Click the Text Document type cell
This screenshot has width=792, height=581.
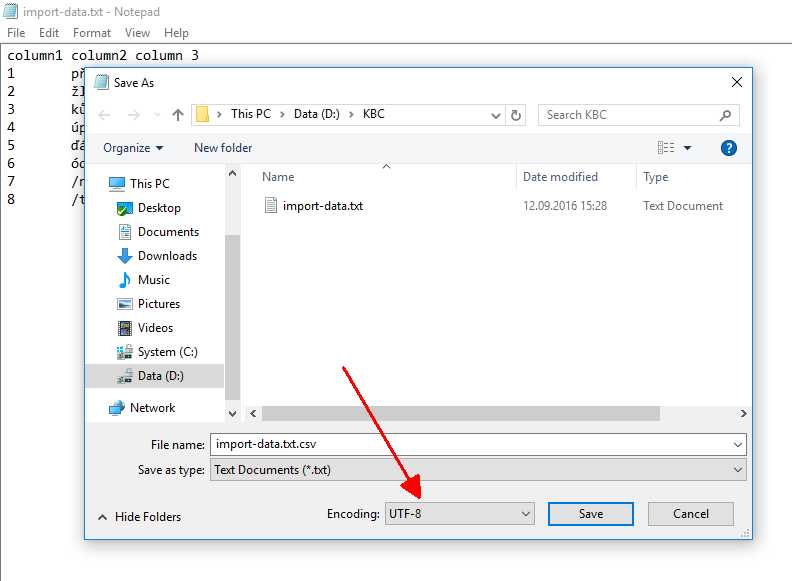pyautogui.click(x=682, y=206)
